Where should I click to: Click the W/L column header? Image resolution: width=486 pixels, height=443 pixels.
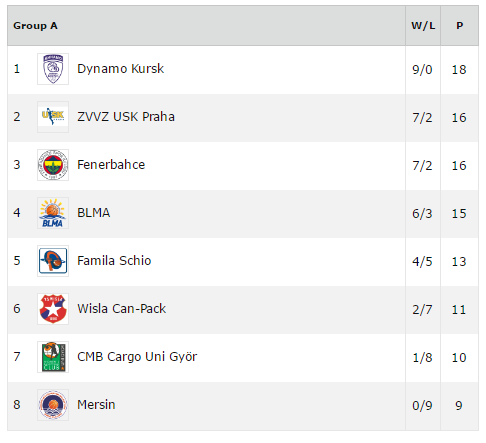pyautogui.click(x=423, y=26)
